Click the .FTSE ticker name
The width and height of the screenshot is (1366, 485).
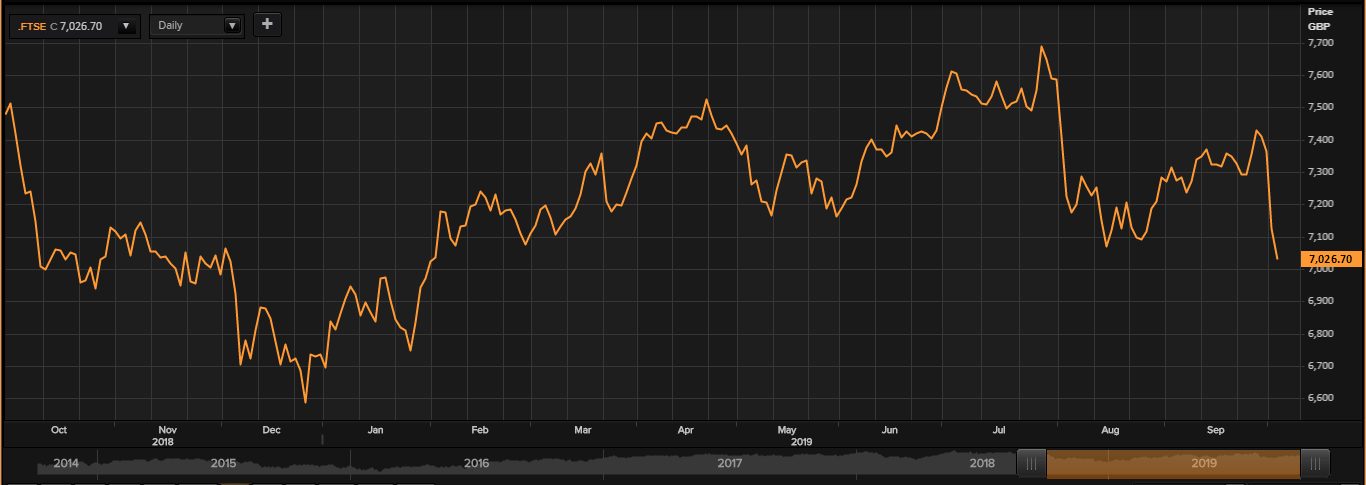coord(31,26)
